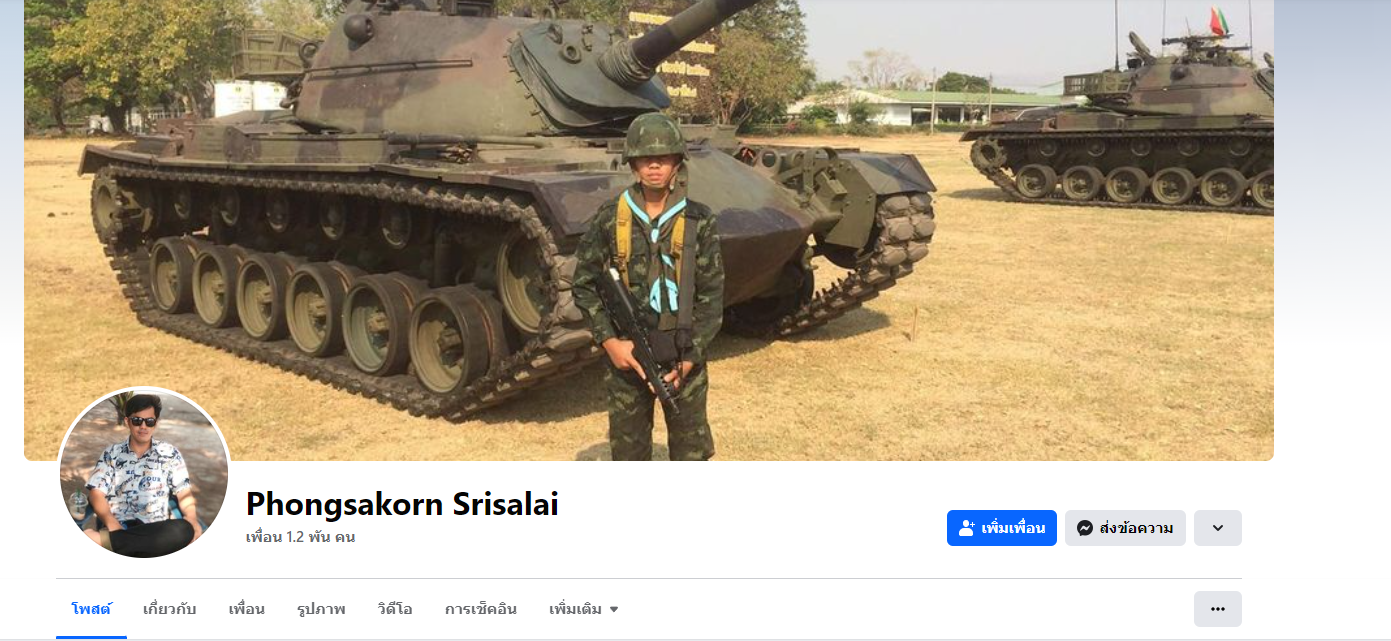The height and width of the screenshot is (641, 1391).
Task: Expand the เพิ่มเติม dropdown tab
Action: pyautogui.click(x=584, y=609)
